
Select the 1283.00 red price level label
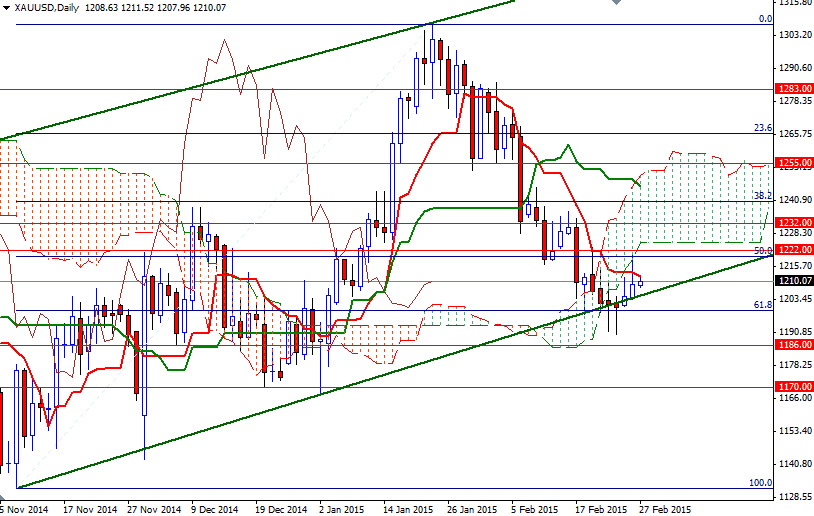pos(794,89)
